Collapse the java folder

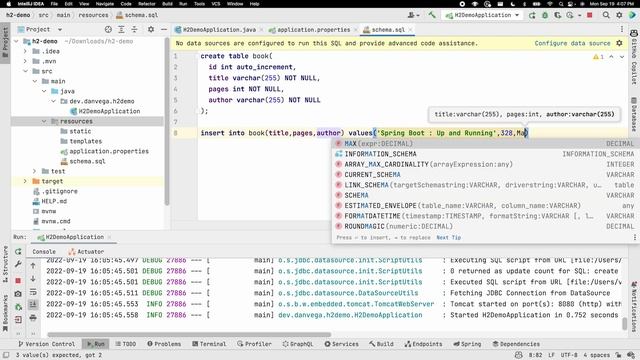tap(44, 91)
